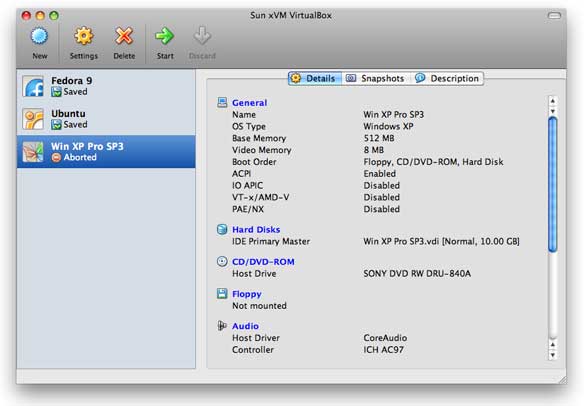This screenshot has height=406, width=584.
Task: Open Settings gear icon in toolbar
Action: point(83,37)
